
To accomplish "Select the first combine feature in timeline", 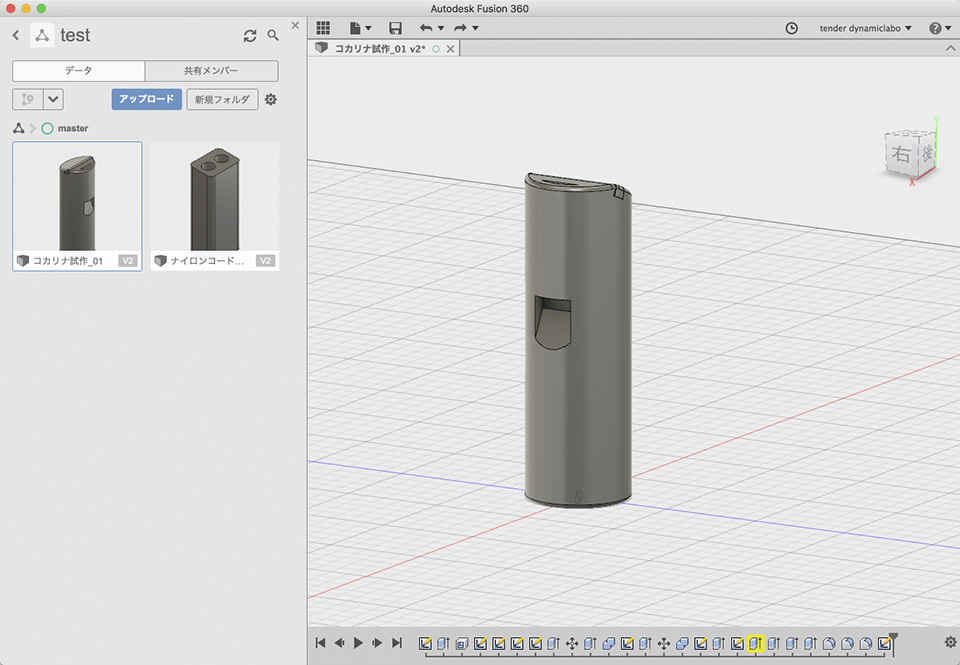I will [609, 643].
